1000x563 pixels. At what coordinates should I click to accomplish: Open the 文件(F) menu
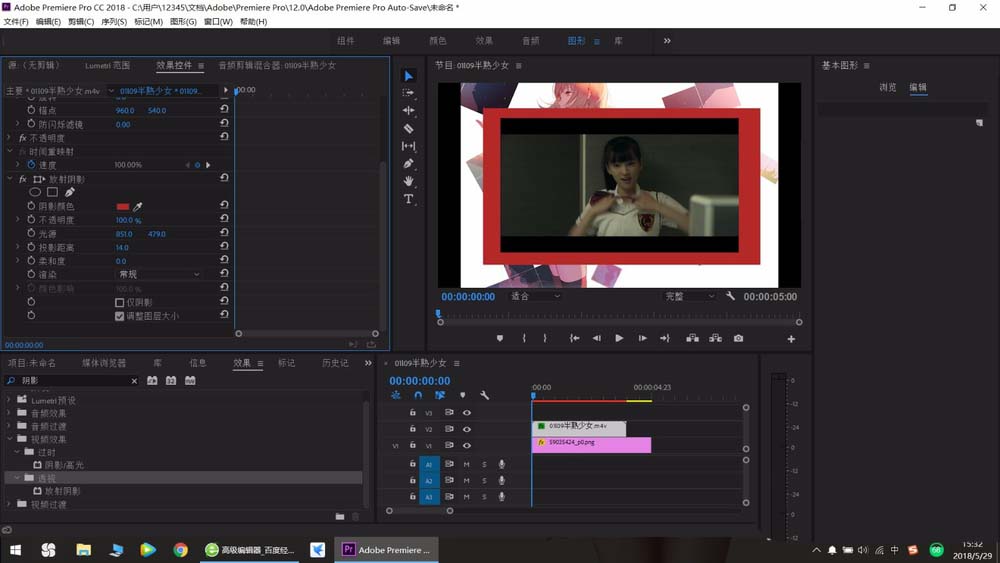(x=16, y=22)
